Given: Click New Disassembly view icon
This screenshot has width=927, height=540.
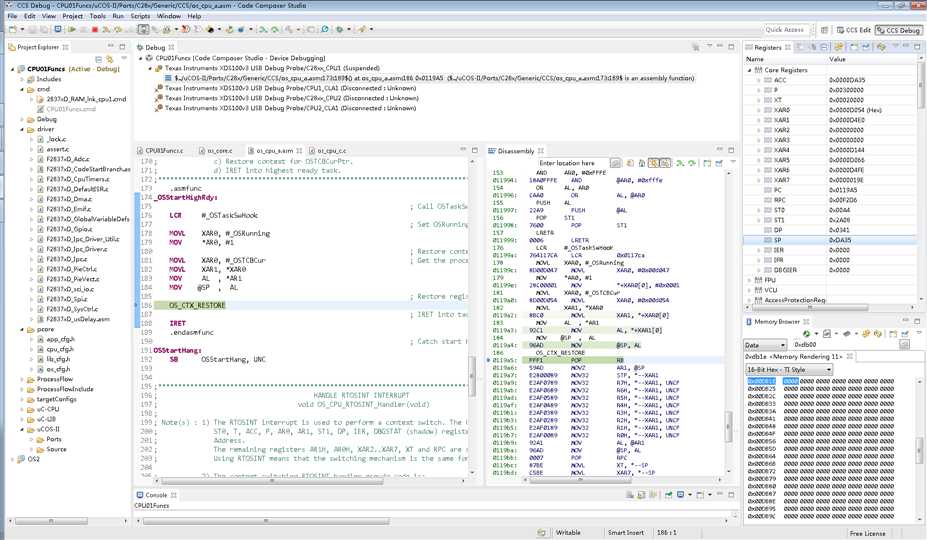Looking at the screenshot, I should [x=707, y=163].
